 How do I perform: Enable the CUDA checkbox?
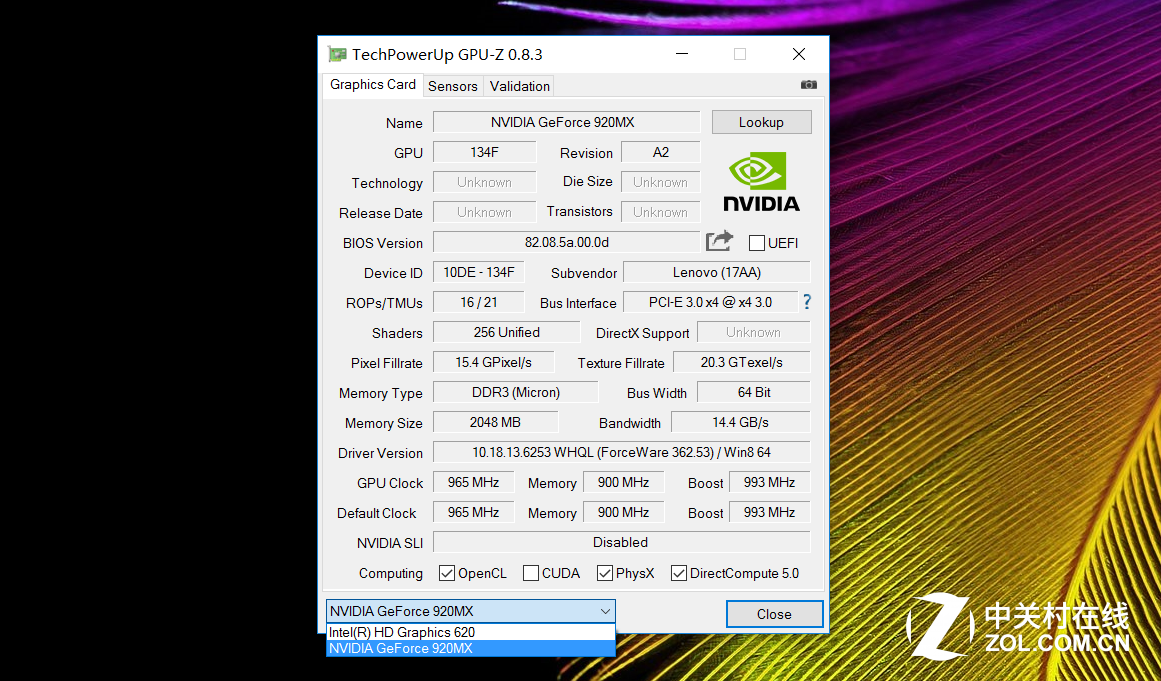point(530,573)
